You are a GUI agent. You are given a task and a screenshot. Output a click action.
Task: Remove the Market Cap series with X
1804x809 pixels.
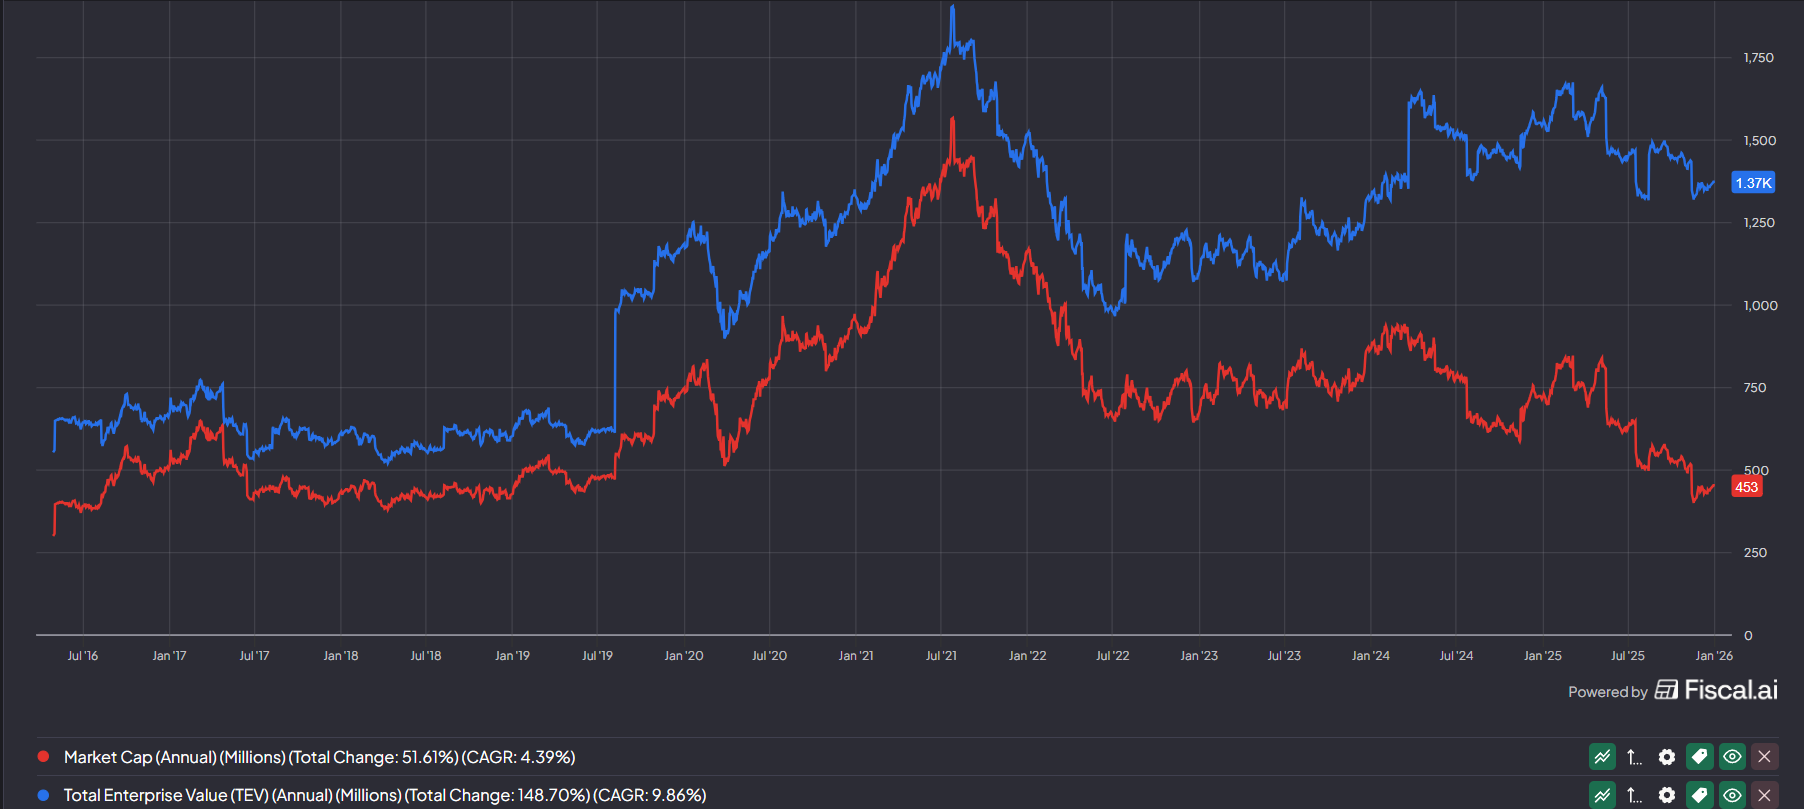1765,757
